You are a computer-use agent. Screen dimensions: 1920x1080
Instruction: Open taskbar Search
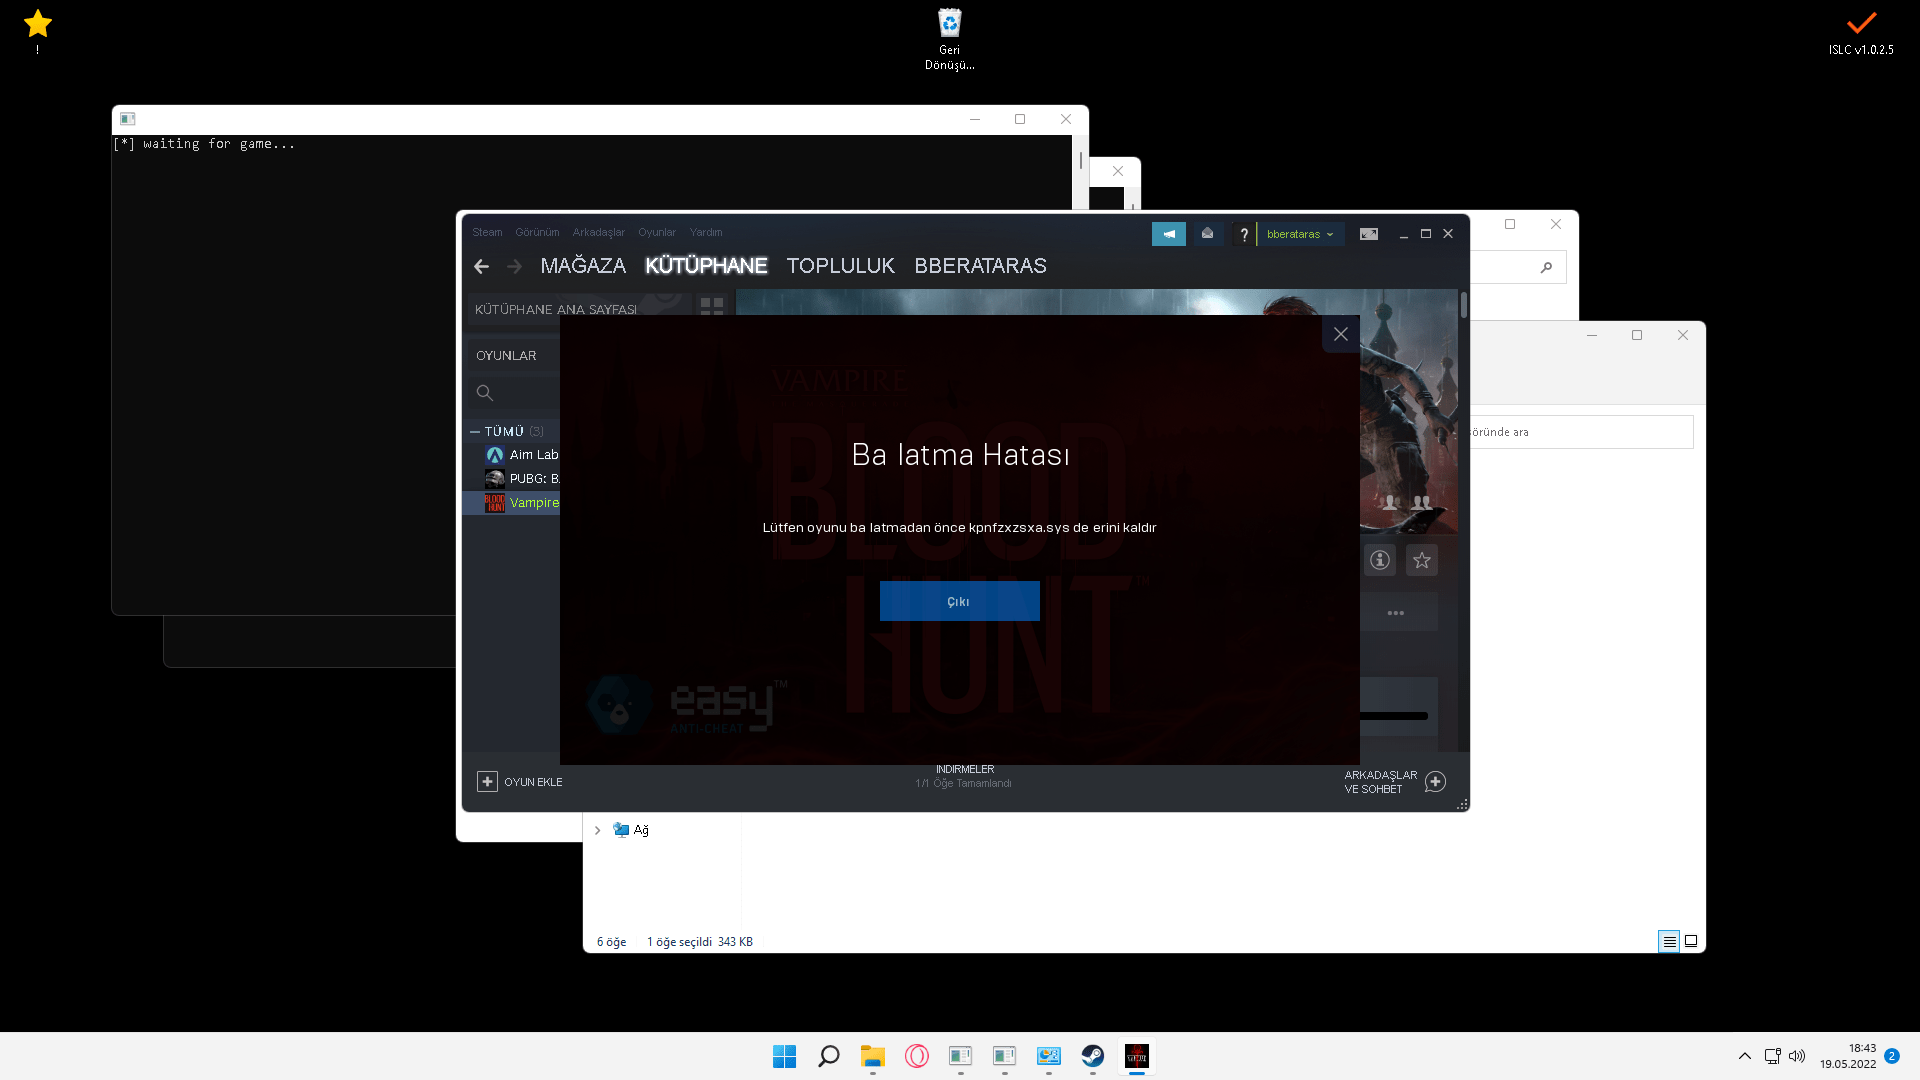(828, 1056)
